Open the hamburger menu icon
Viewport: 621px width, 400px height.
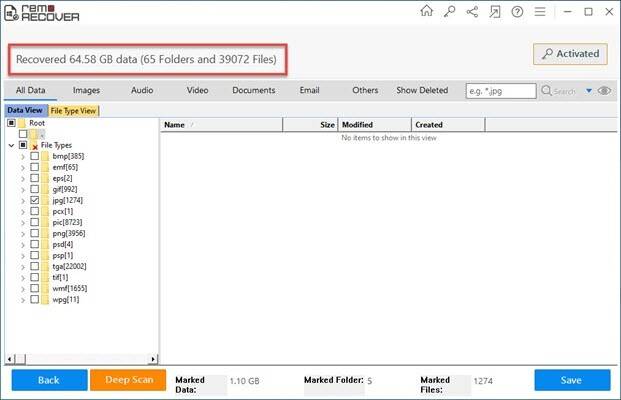tap(539, 11)
